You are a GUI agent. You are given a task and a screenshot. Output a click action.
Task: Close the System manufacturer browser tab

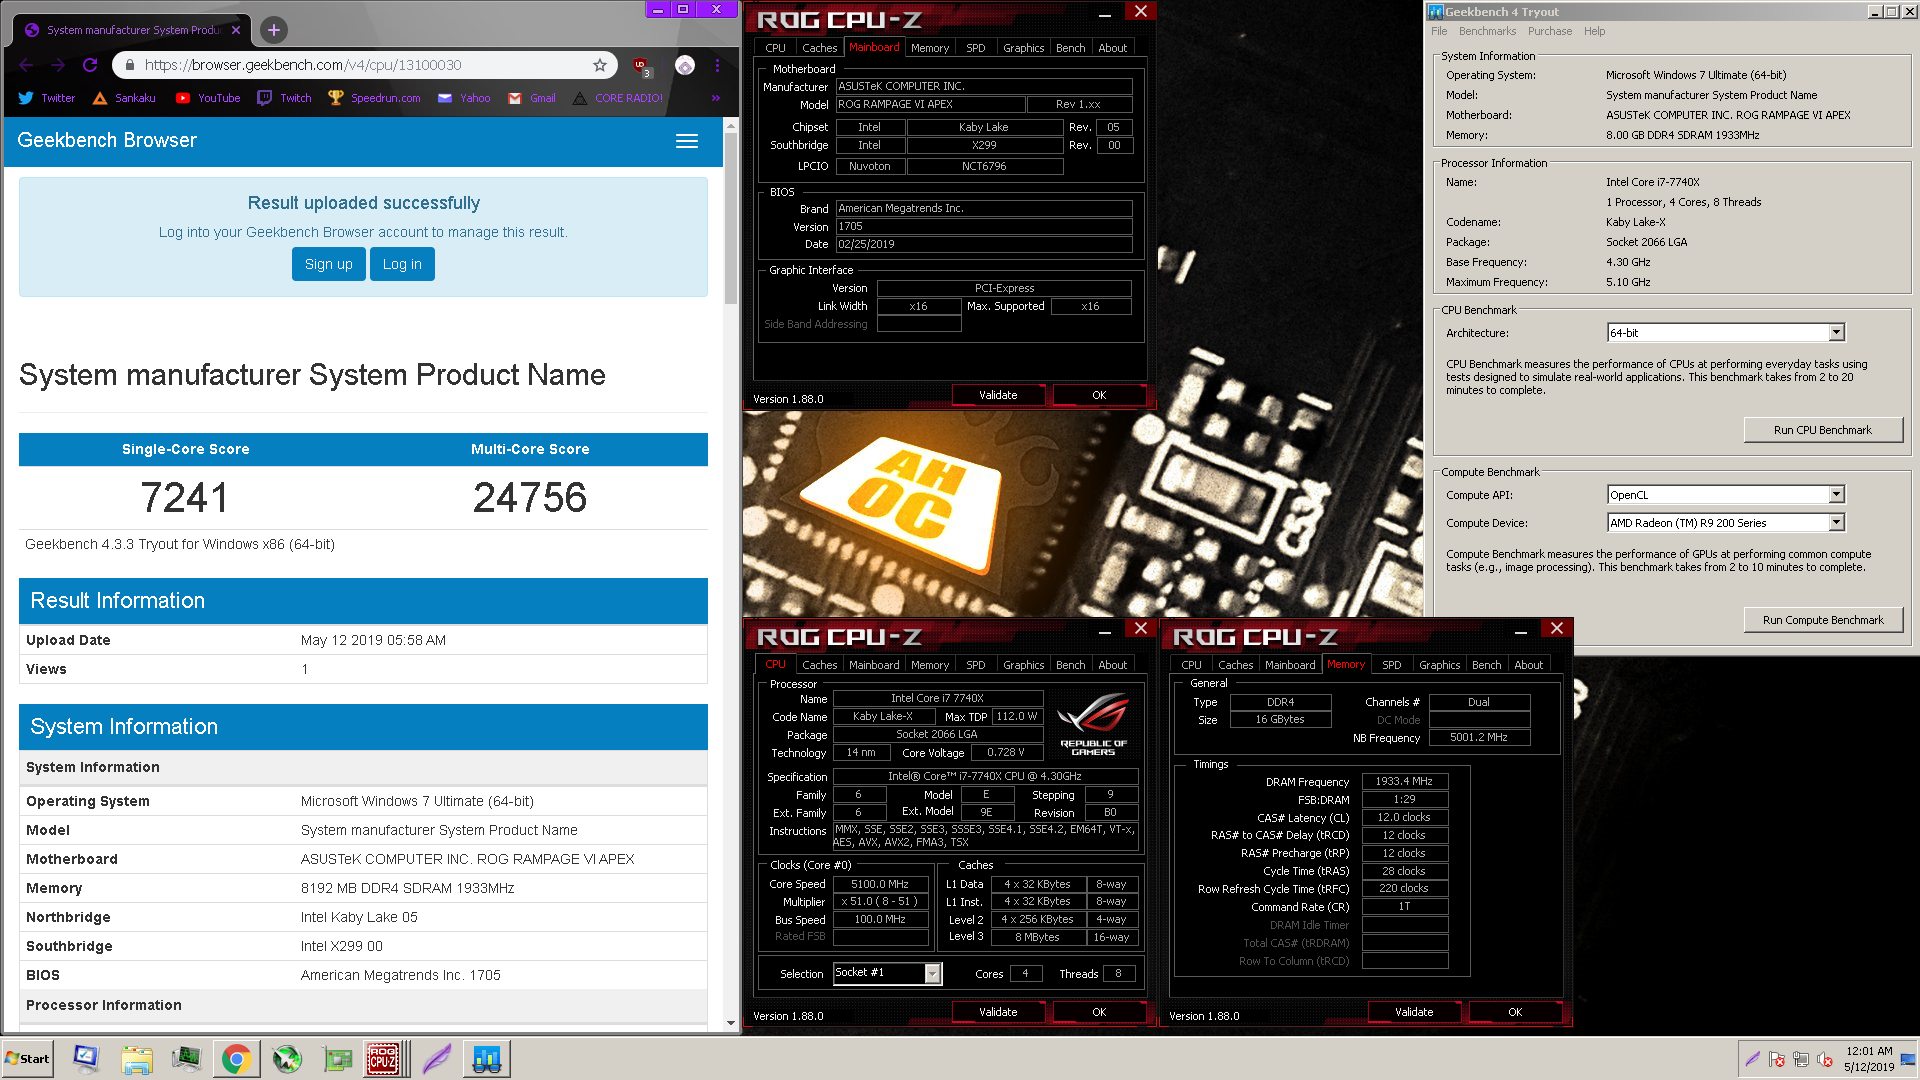point(236,30)
